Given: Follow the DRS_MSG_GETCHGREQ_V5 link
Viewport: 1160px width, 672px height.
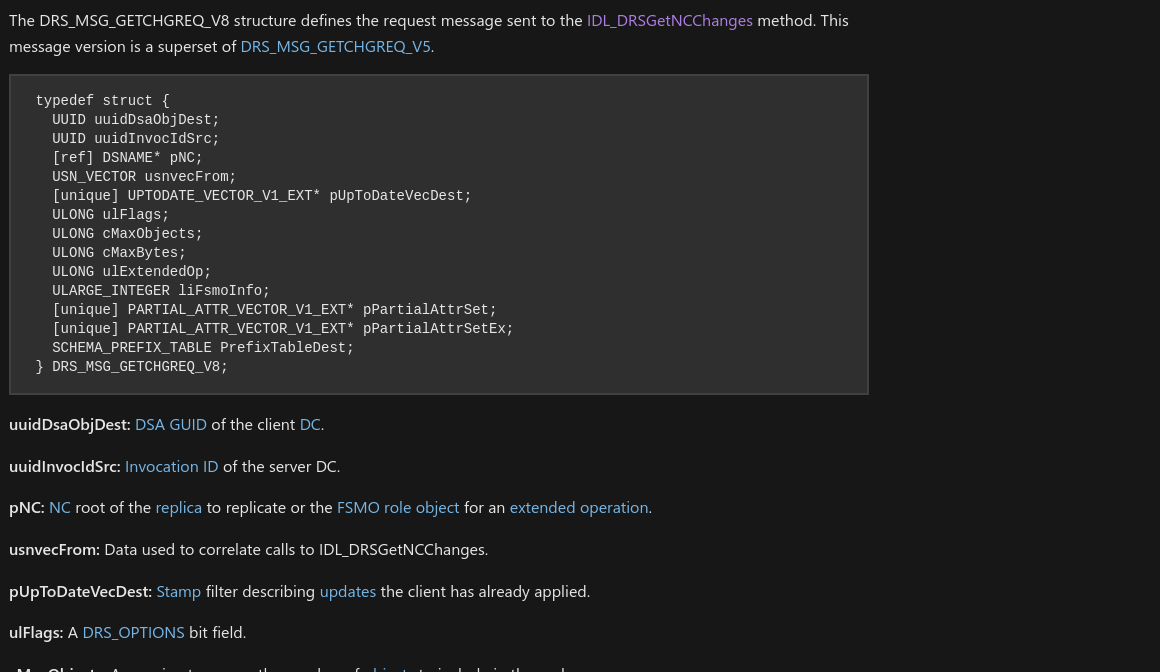Looking at the screenshot, I should coord(335,46).
